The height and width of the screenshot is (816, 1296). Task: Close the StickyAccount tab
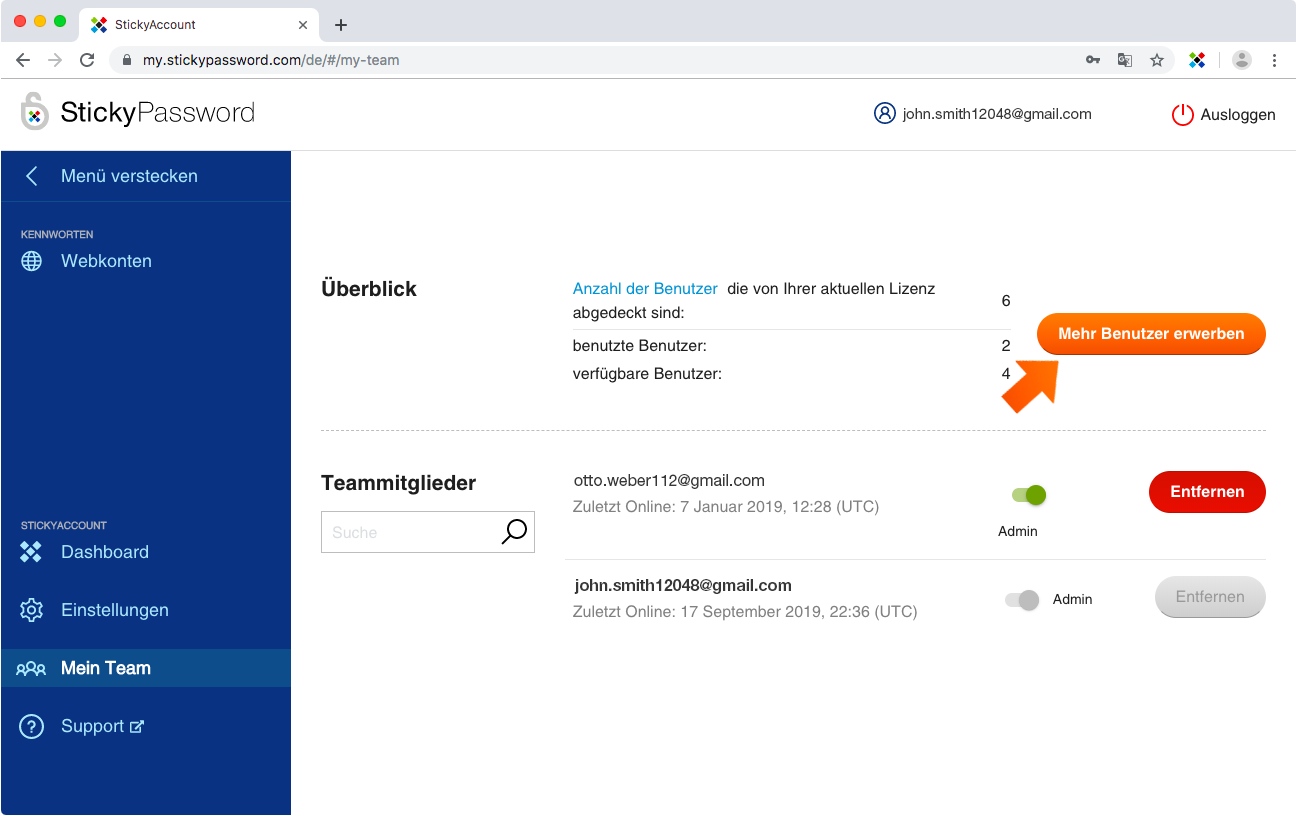pyautogui.click(x=303, y=25)
